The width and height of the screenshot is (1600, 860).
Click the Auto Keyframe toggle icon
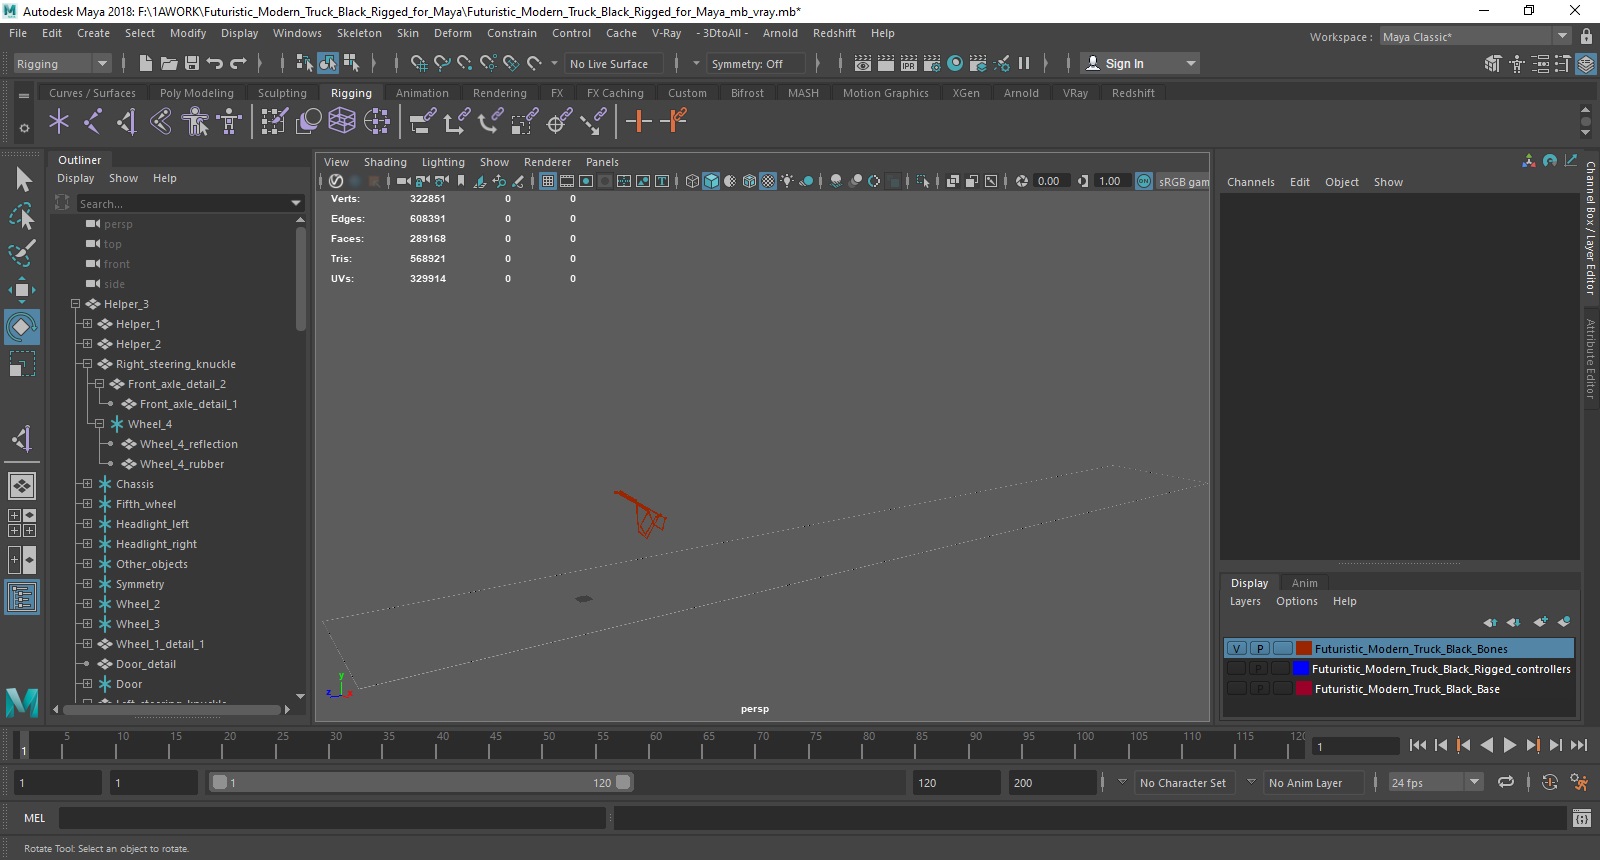[x=1549, y=783]
